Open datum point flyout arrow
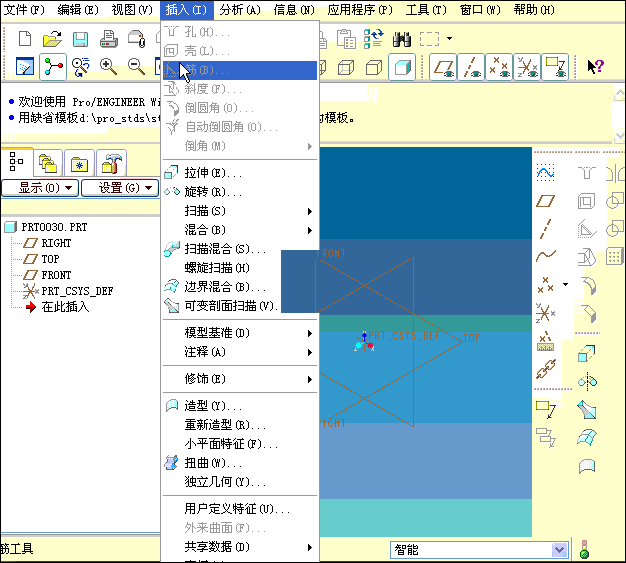Viewport: 626px width, 563px height. coord(565,284)
